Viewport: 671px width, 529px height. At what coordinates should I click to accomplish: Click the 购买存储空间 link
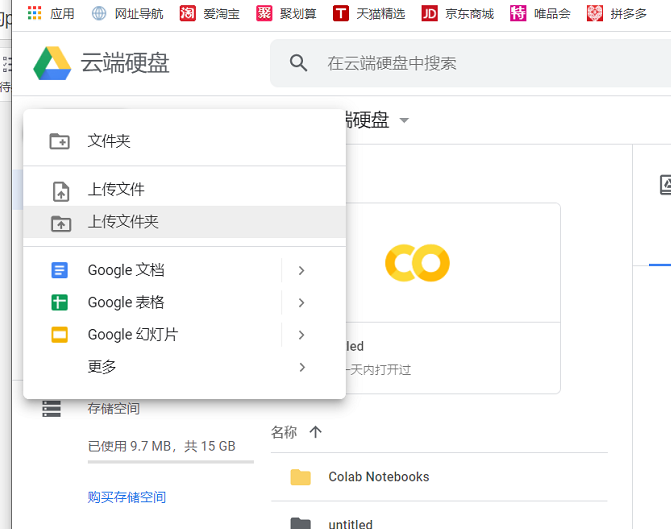tap(127, 497)
